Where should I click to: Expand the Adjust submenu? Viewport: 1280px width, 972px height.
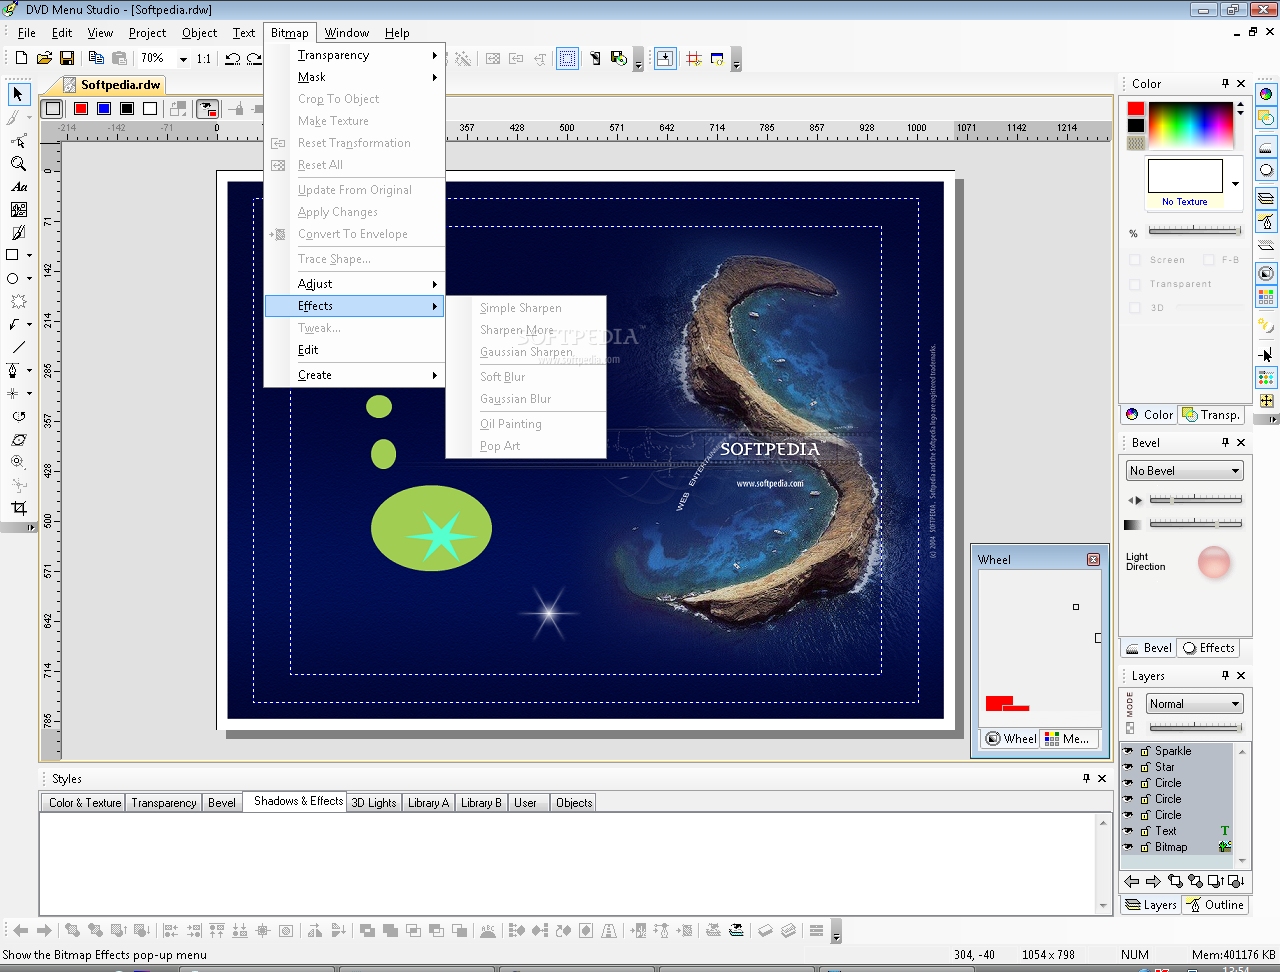354,284
